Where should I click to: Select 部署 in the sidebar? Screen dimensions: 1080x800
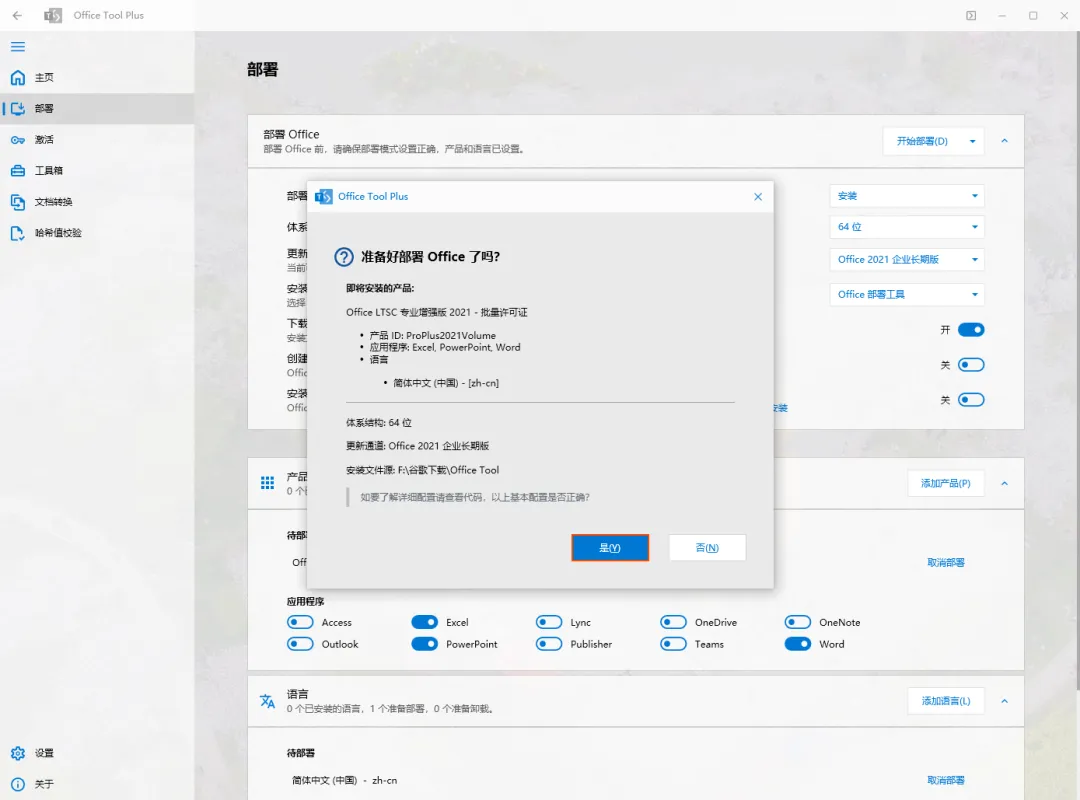[x=97, y=108]
